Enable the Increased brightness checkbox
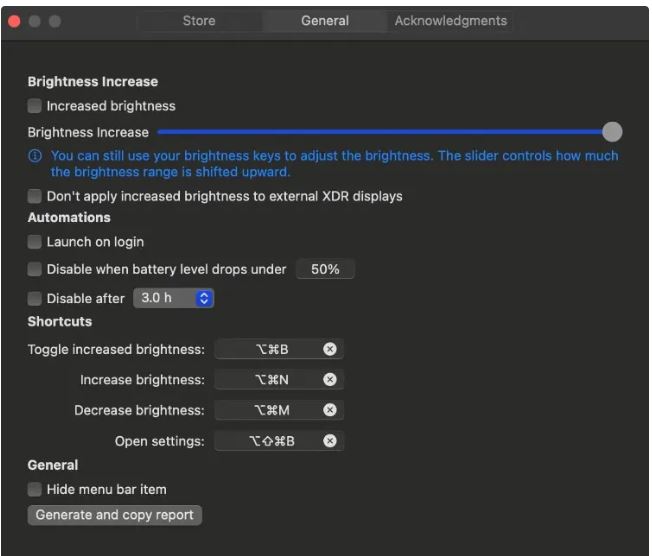Image resolution: width=652 pixels, height=556 pixels. point(35,106)
